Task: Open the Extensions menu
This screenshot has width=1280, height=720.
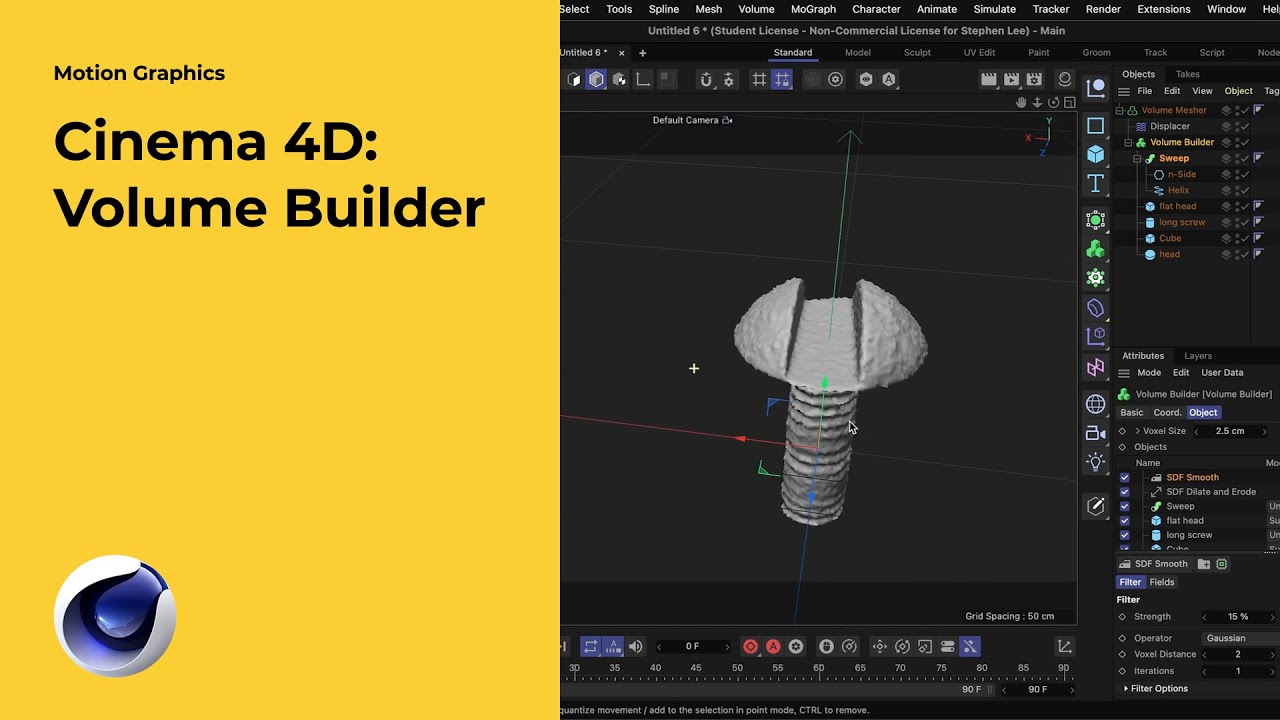Action: (1163, 9)
